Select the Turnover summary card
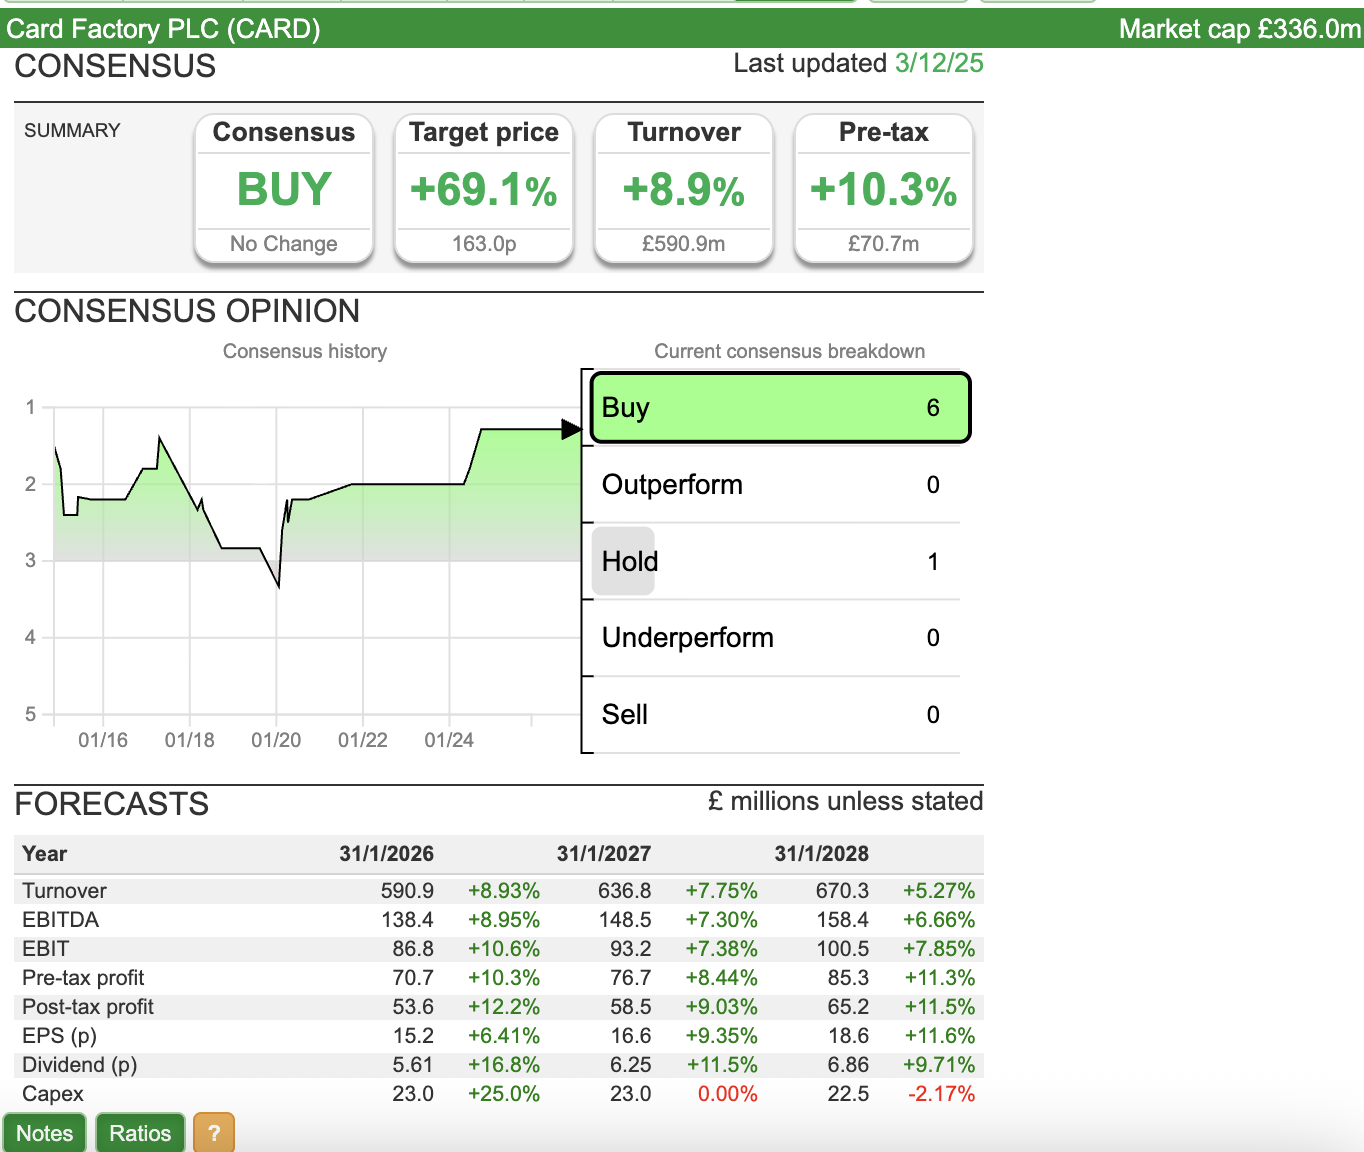The height and width of the screenshot is (1152, 1364). 684,189
